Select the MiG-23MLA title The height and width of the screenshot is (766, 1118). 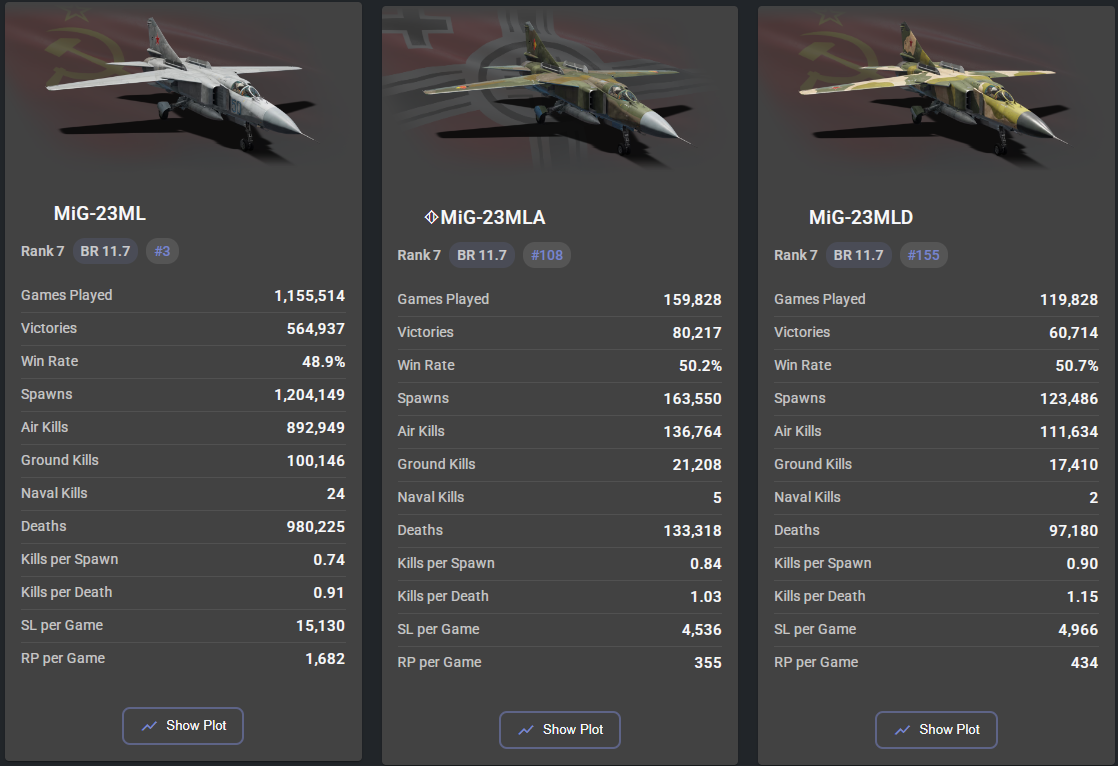point(493,217)
